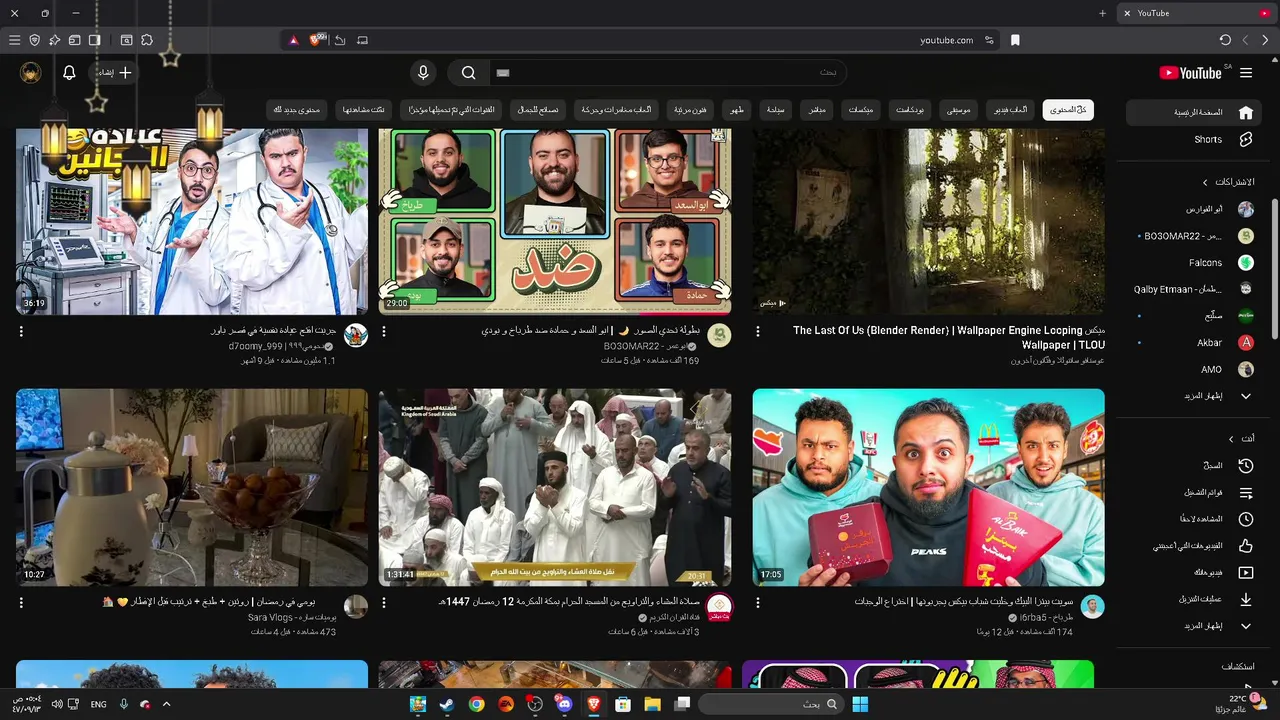Open the AMO channel subscription
This screenshot has width=1280, height=720.
click(x=1194, y=369)
